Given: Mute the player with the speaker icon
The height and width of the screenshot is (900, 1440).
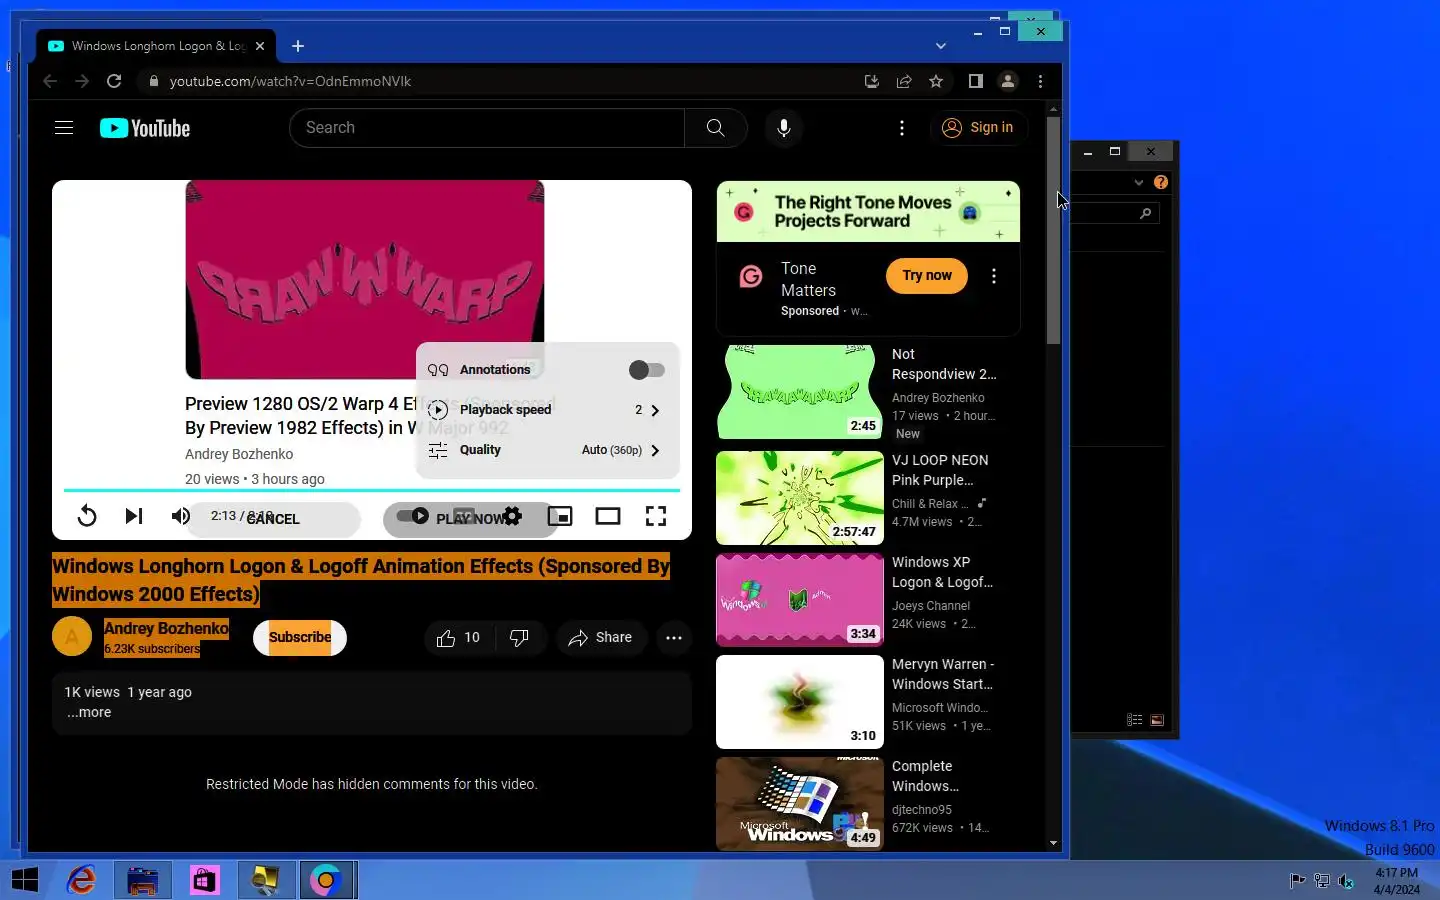Looking at the screenshot, I should coord(180,516).
